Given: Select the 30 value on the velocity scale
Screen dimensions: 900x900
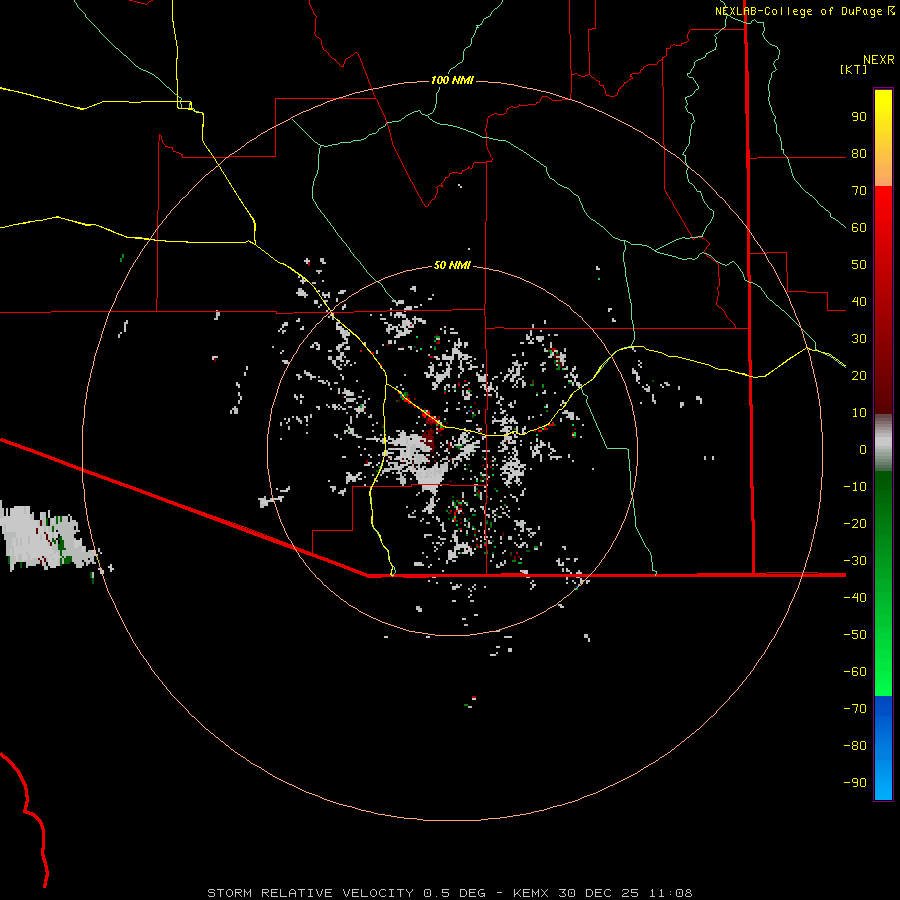Looking at the screenshot, I should (x=859, y=339).
